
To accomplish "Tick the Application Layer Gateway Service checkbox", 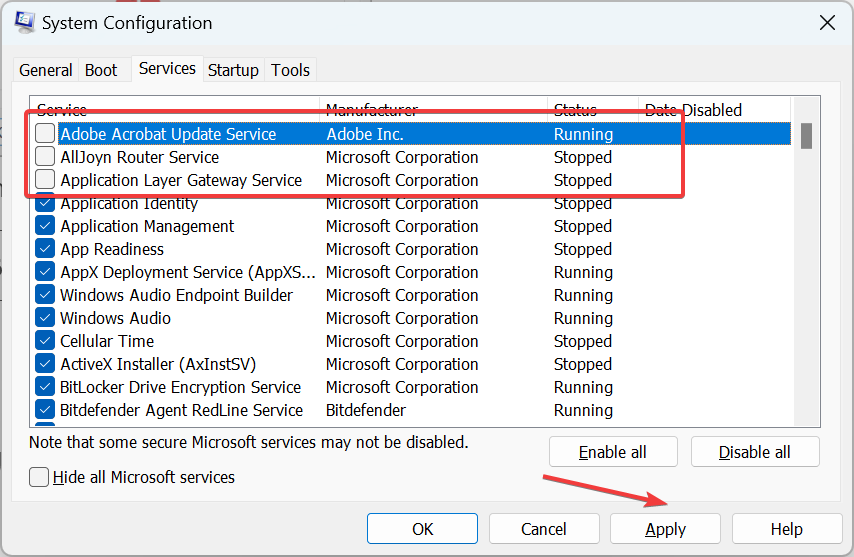I will pos(45,180).
